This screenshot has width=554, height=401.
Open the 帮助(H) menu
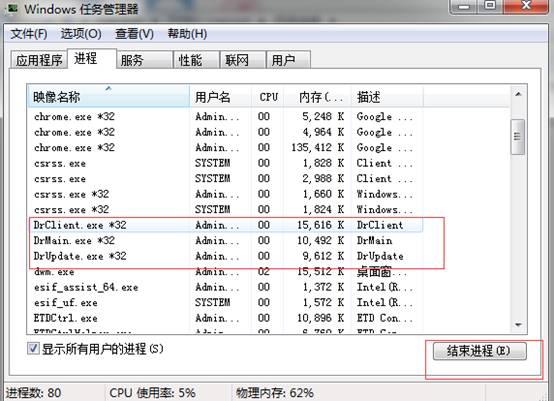tap(187, 34)
